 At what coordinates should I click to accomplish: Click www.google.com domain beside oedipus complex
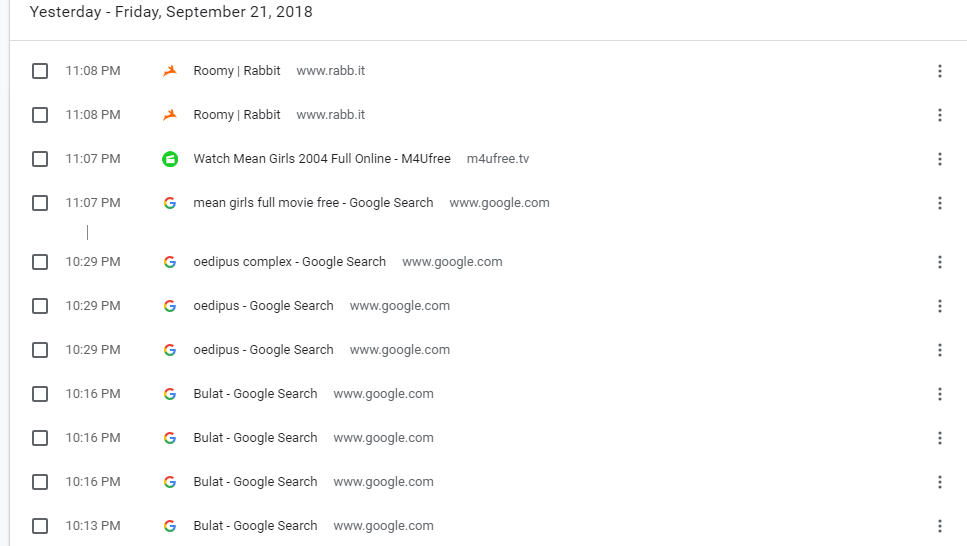coord(452,262)
